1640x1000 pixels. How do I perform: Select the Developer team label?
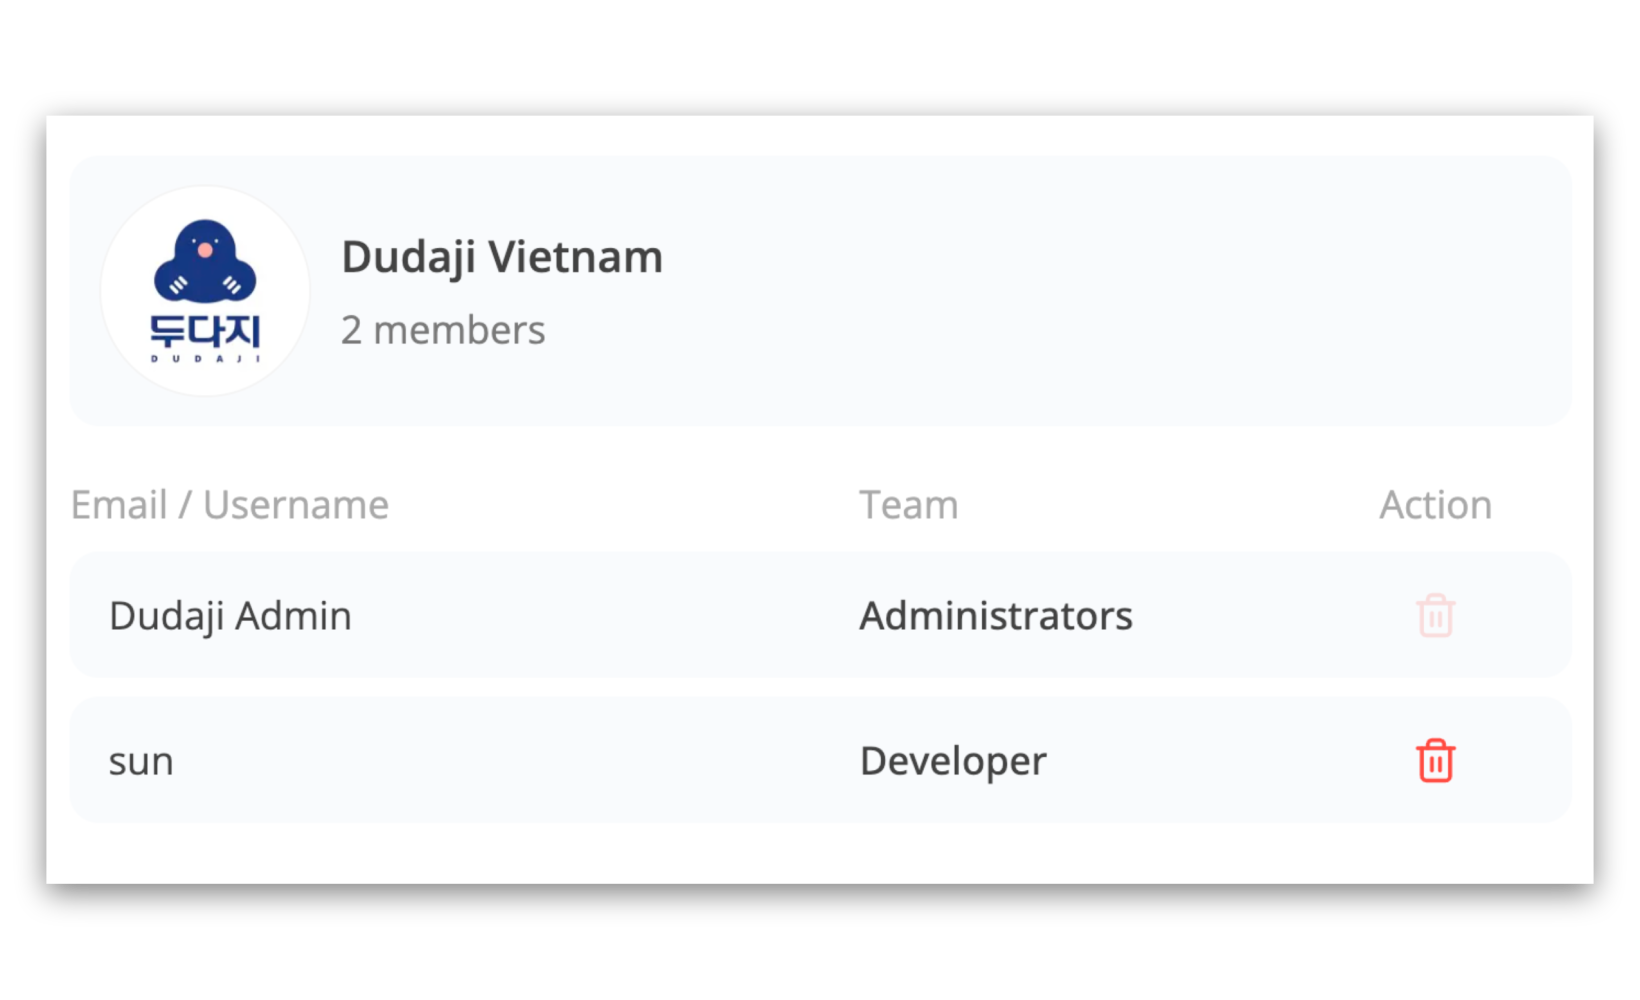pos(953,762)
